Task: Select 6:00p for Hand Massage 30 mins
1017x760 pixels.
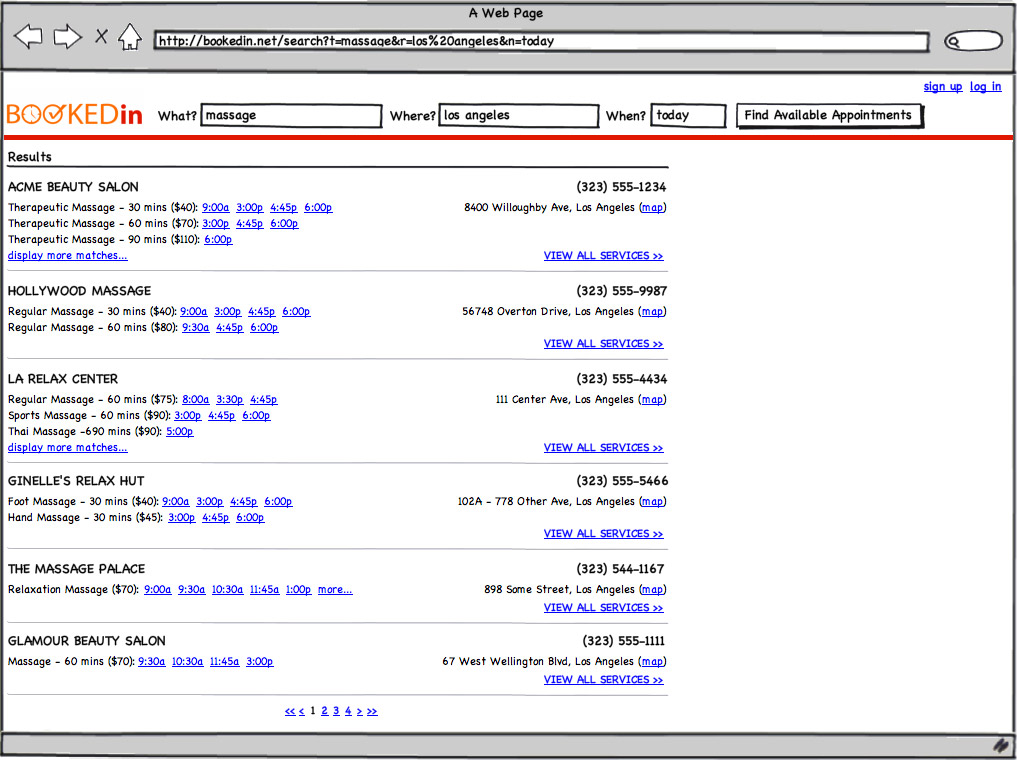Action: 250,517
